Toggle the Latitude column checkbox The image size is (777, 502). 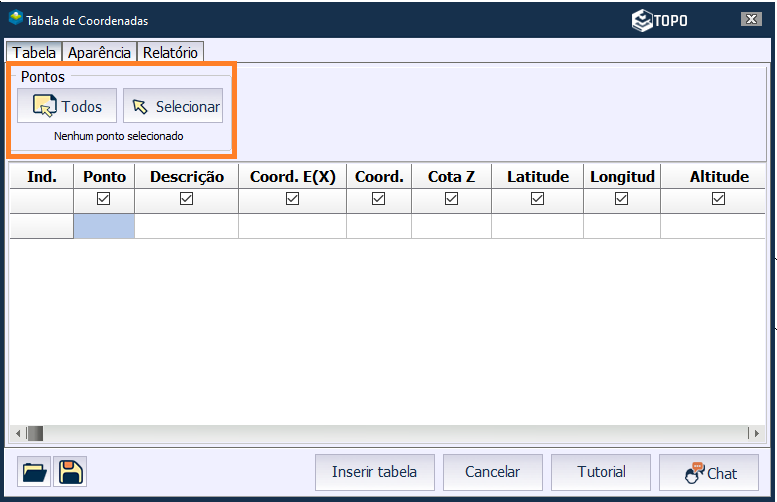(x=537, y=200)
